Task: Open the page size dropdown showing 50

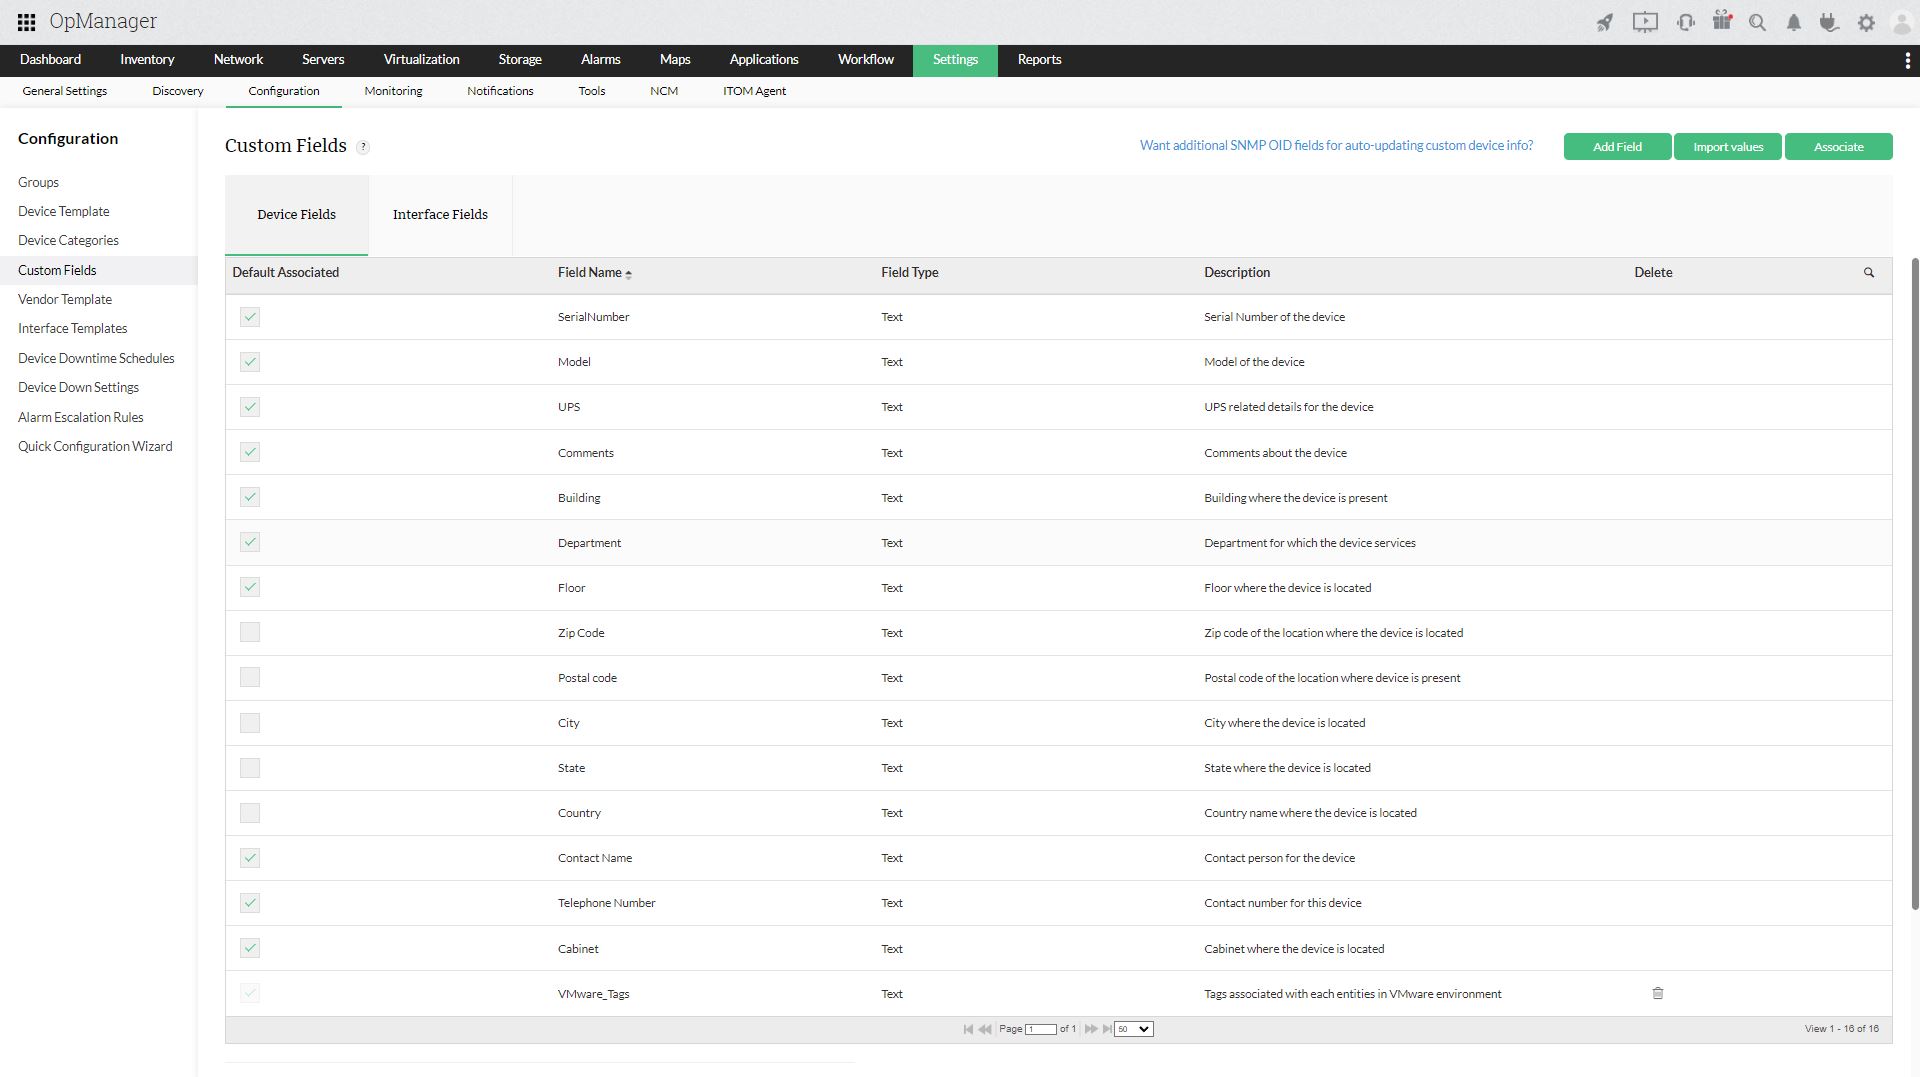Action: 1132,1028
